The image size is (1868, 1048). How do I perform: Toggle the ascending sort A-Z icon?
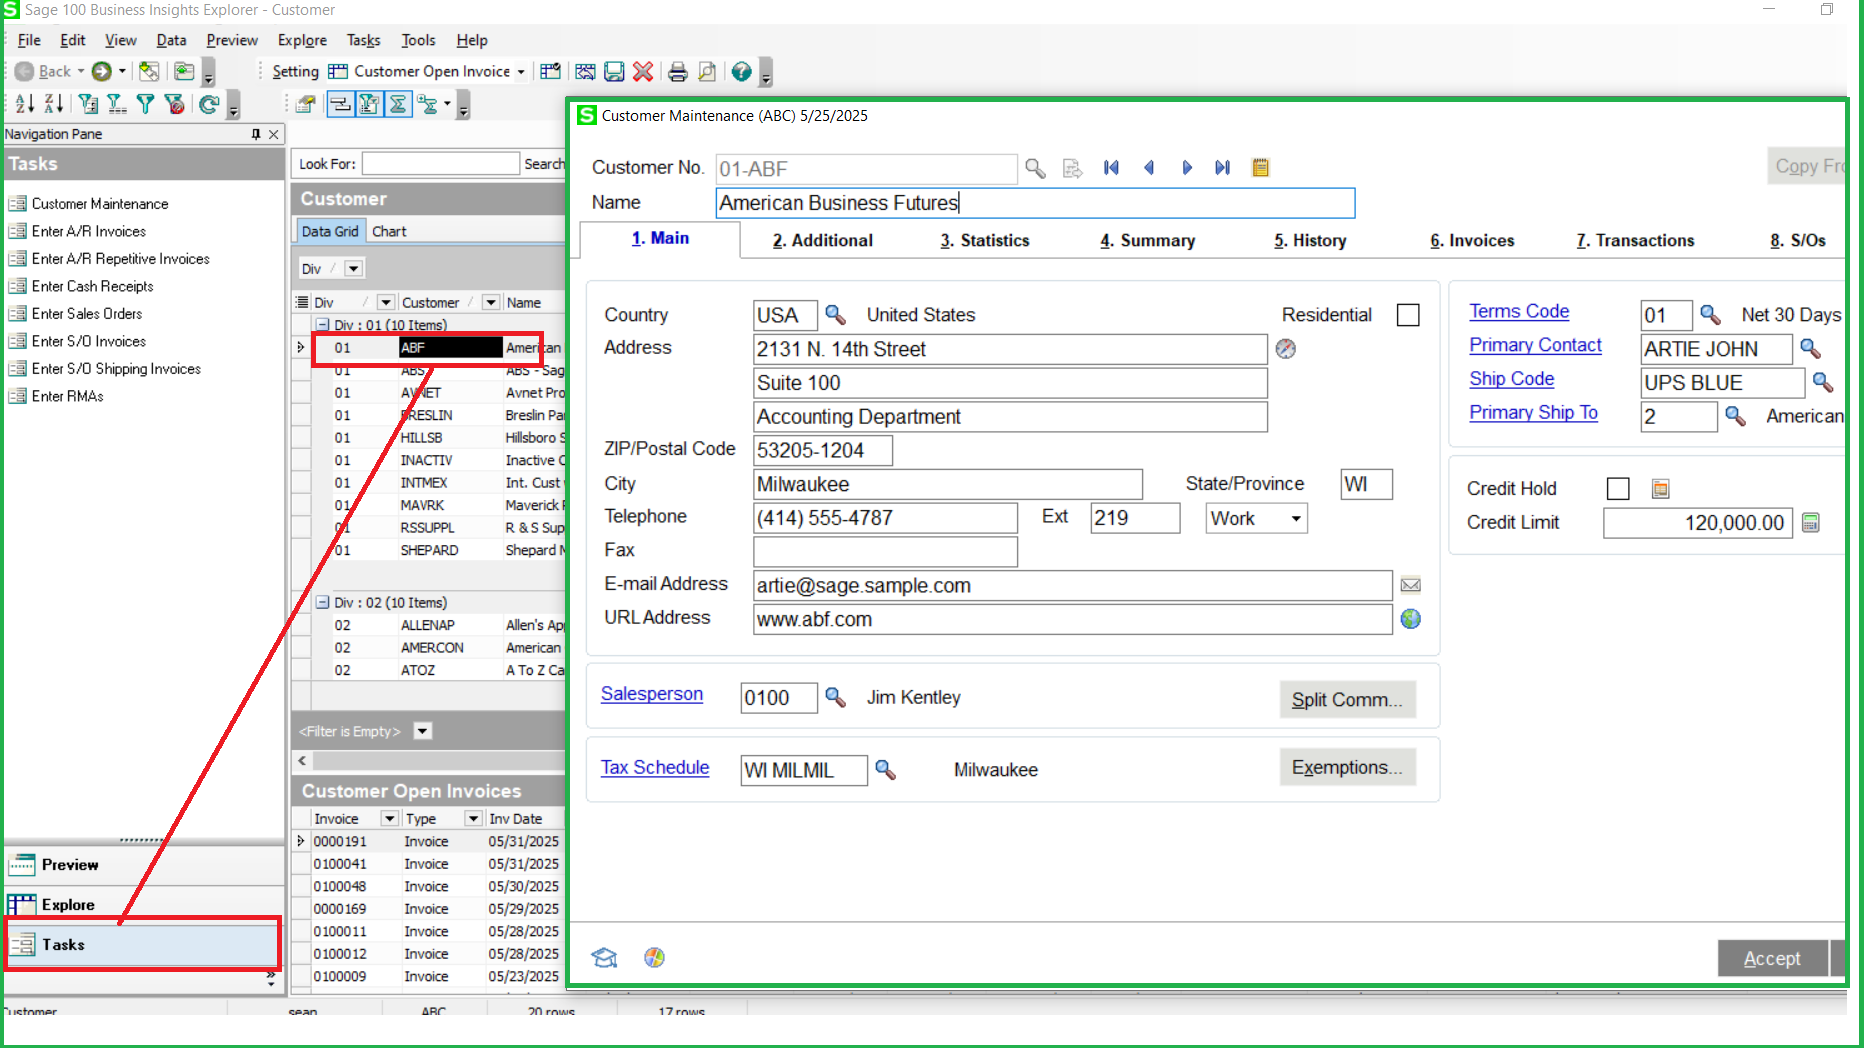click(x=22, y=103)
